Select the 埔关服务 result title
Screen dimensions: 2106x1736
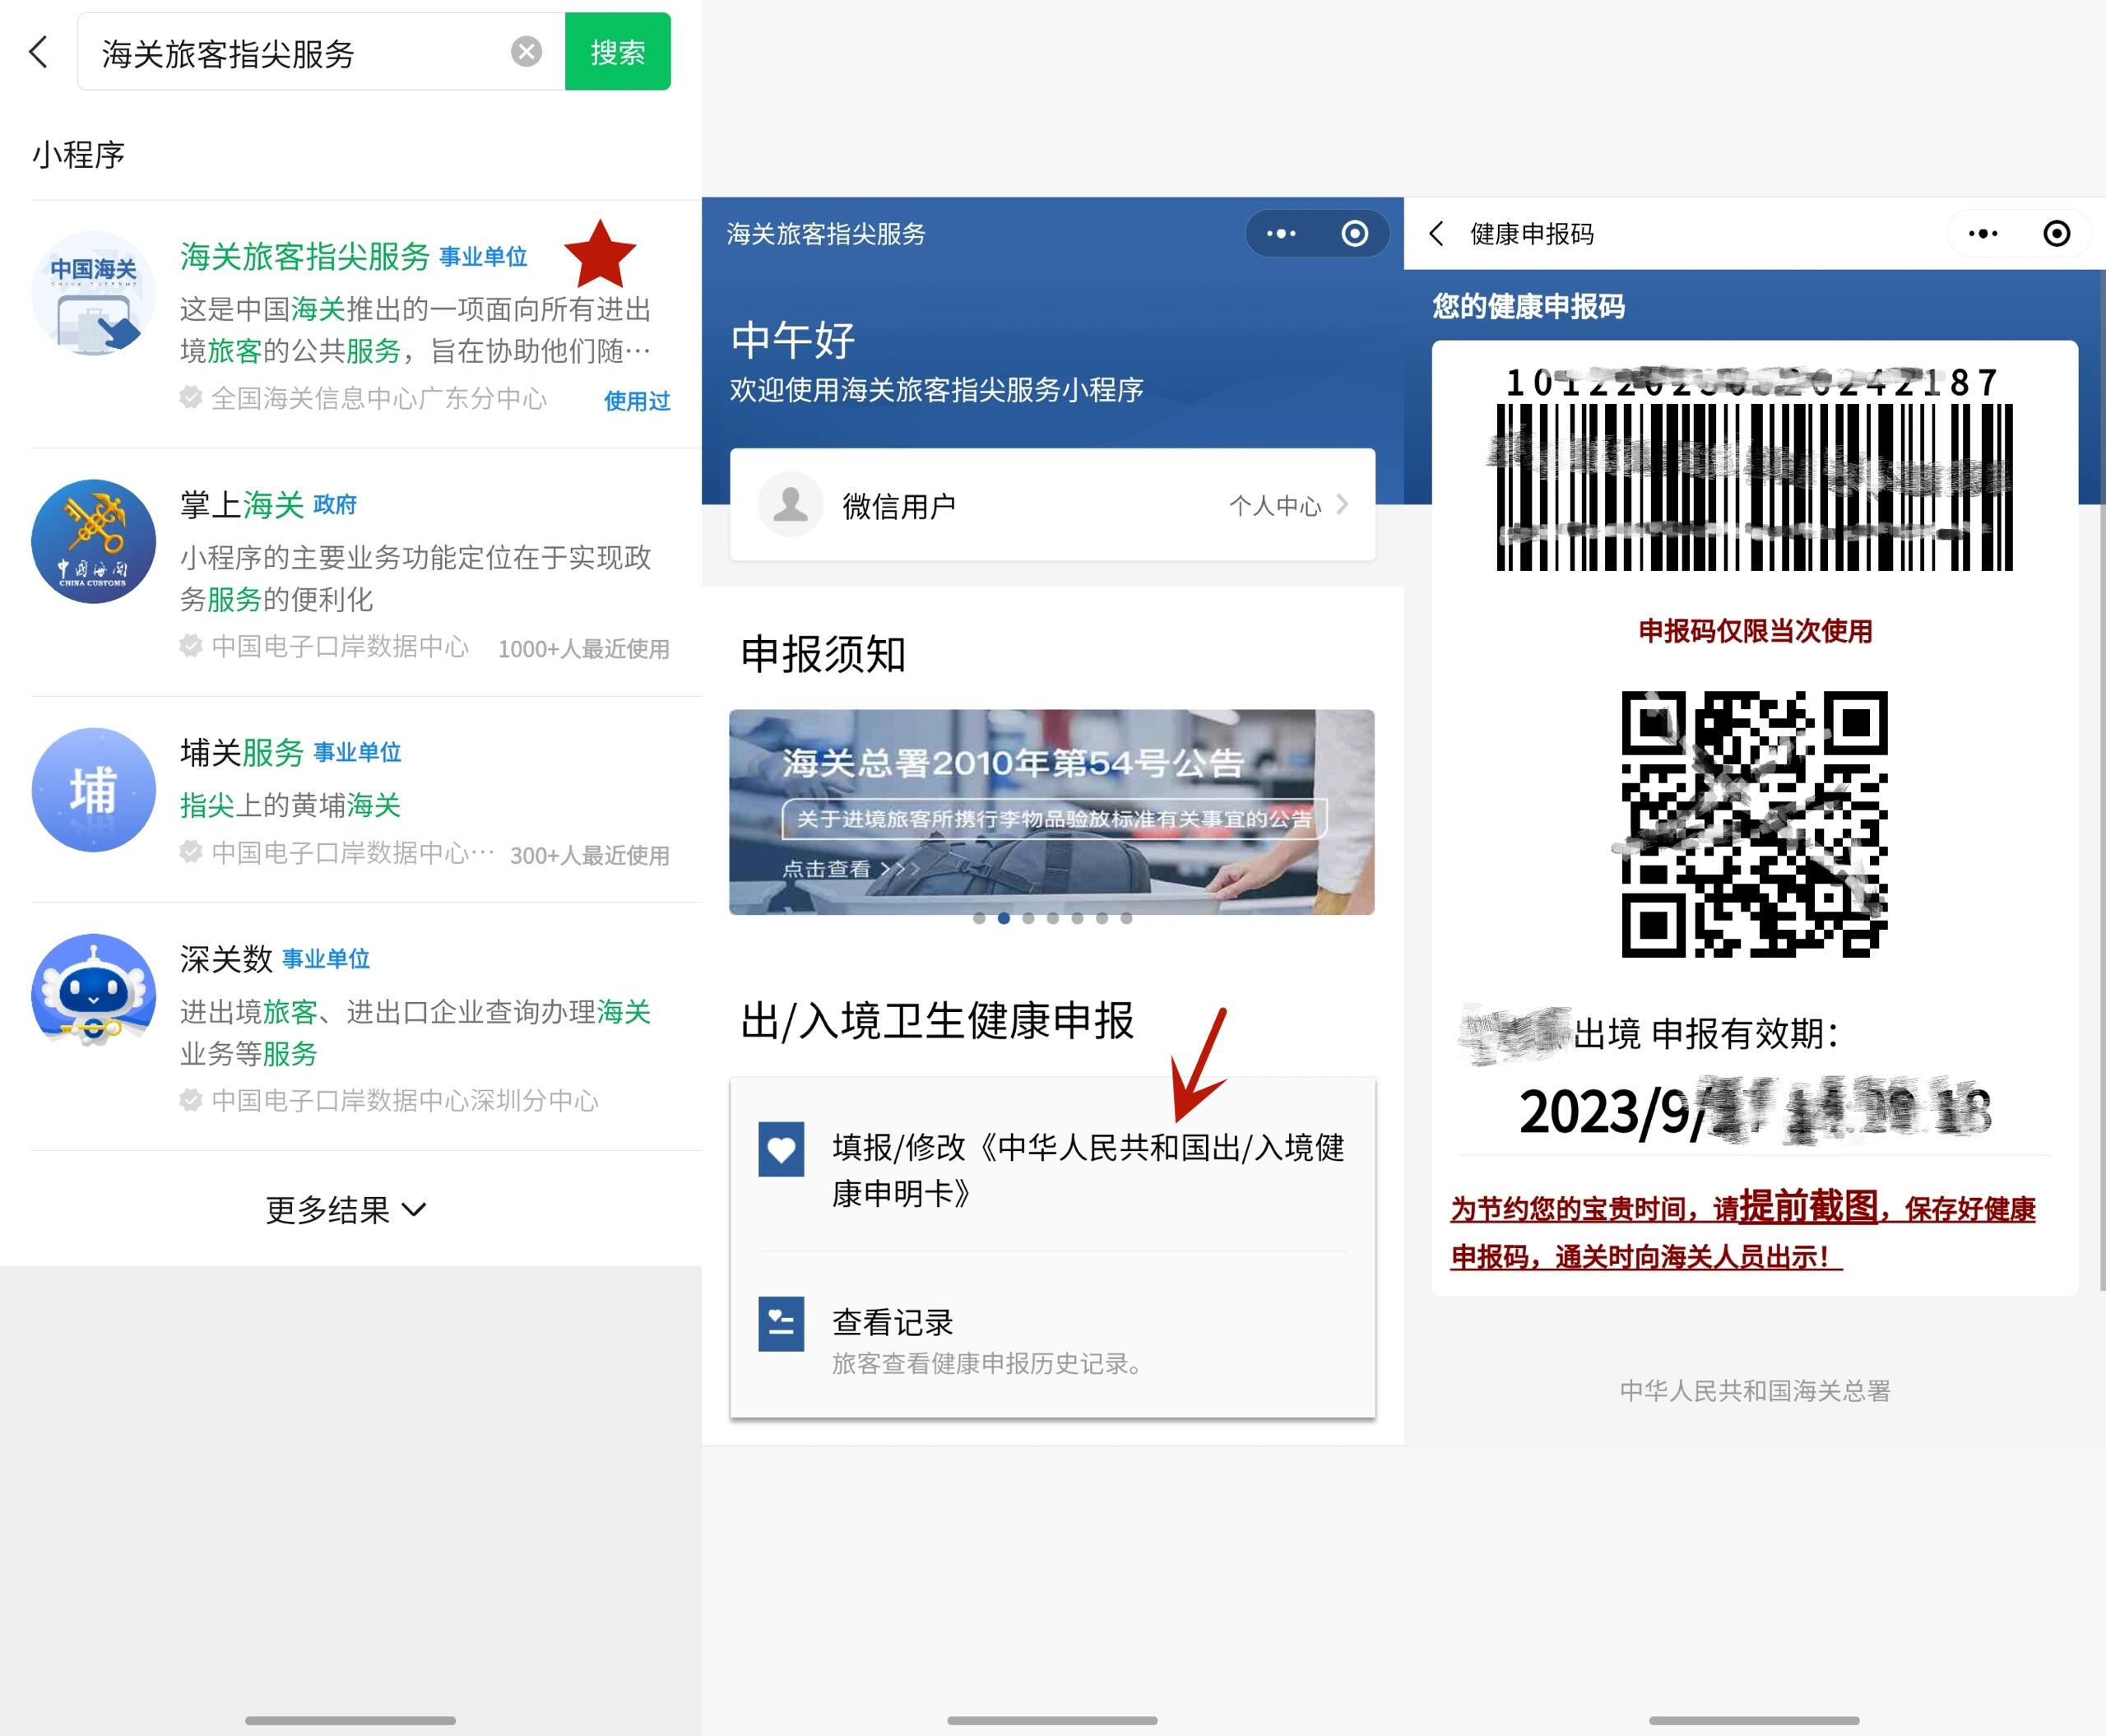pyautogui.click(x=242, y=753)
